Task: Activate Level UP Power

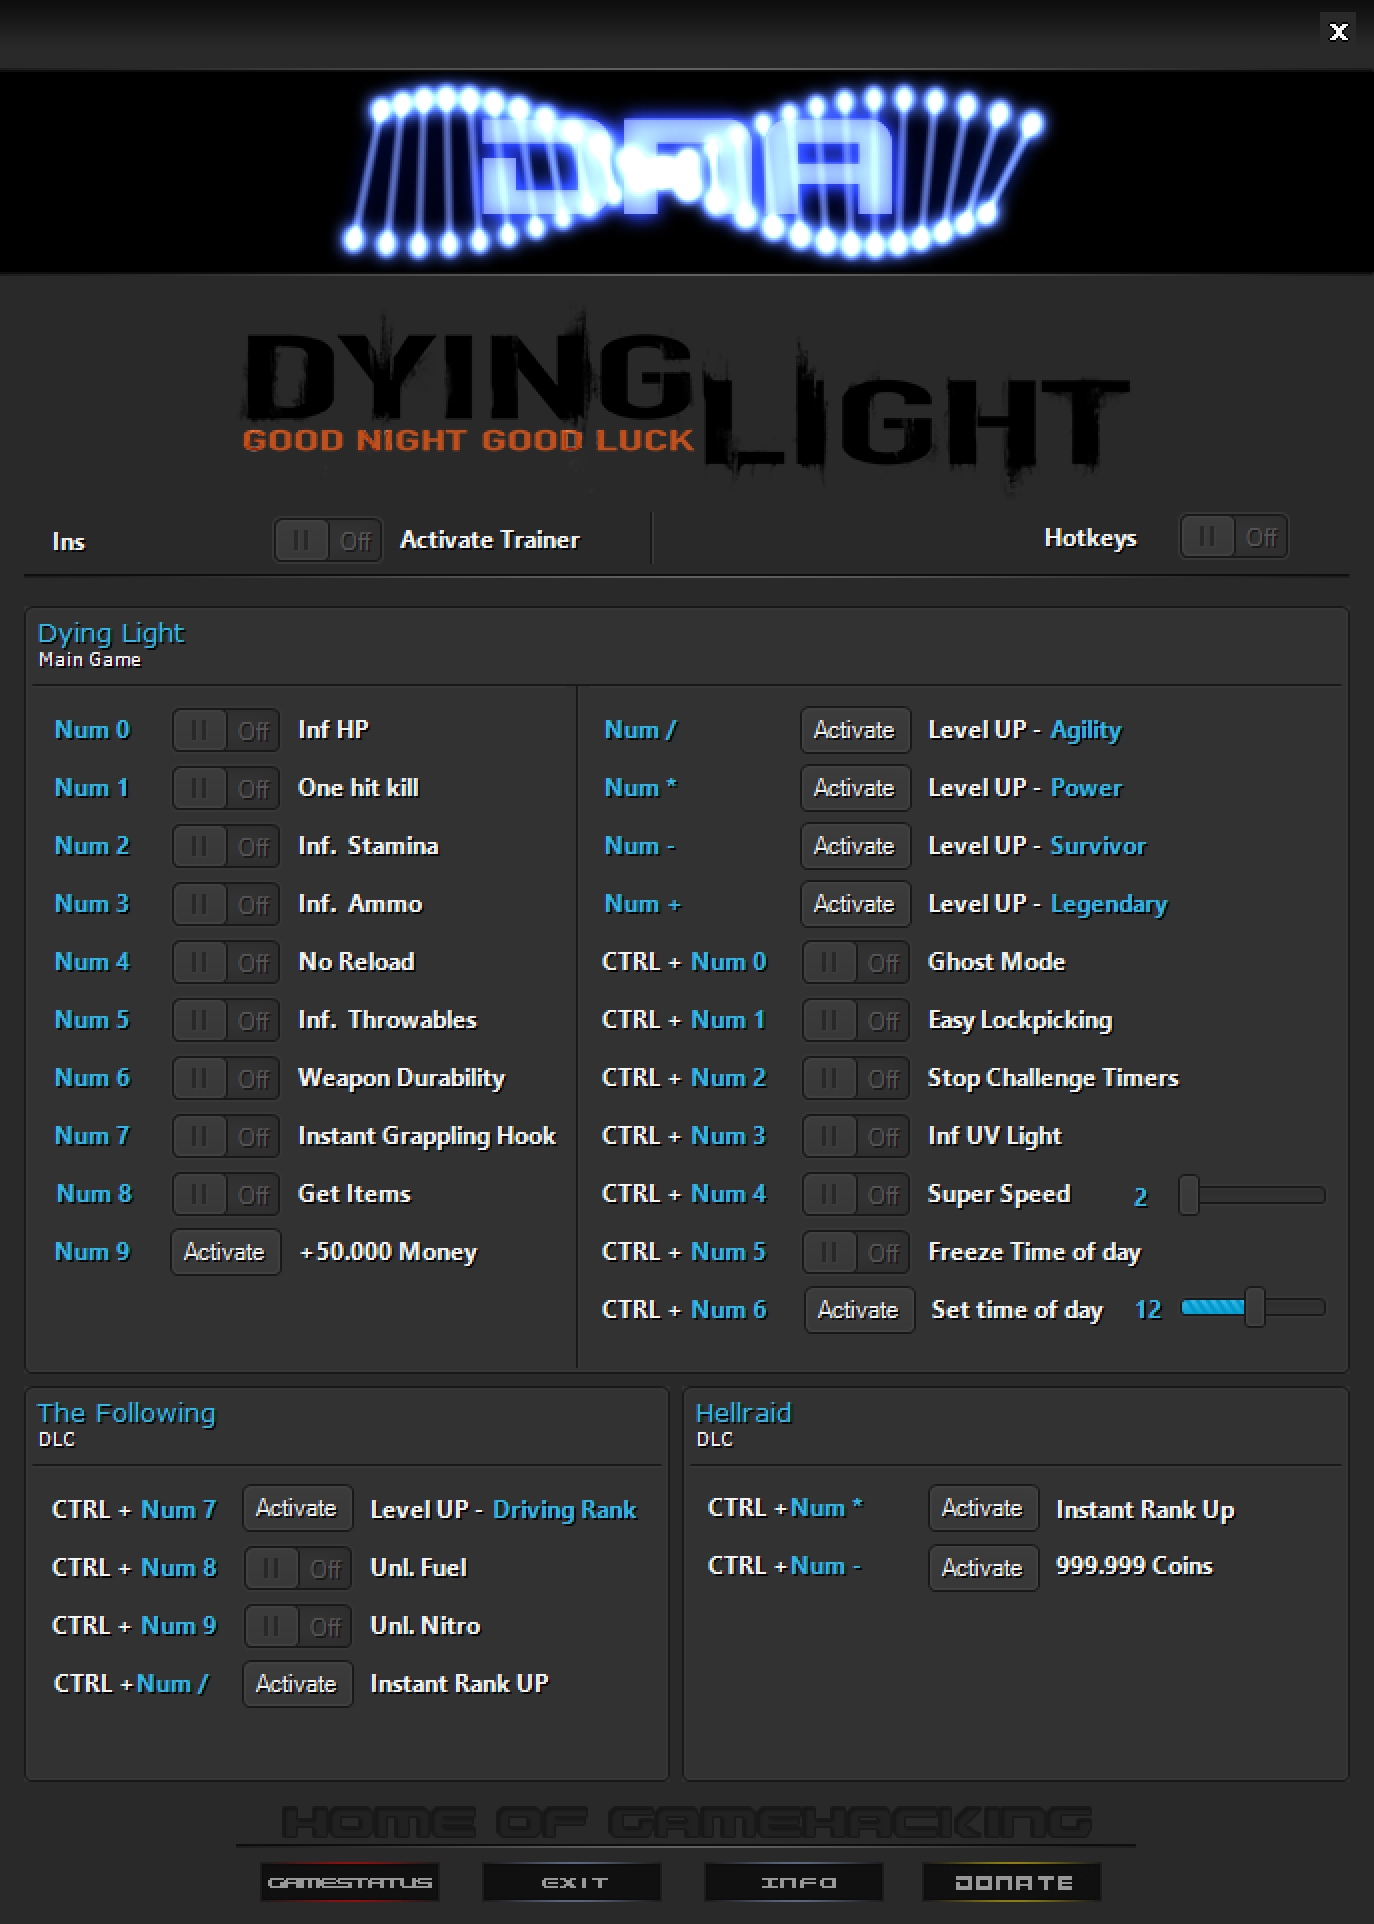Action: coord(855,788)
